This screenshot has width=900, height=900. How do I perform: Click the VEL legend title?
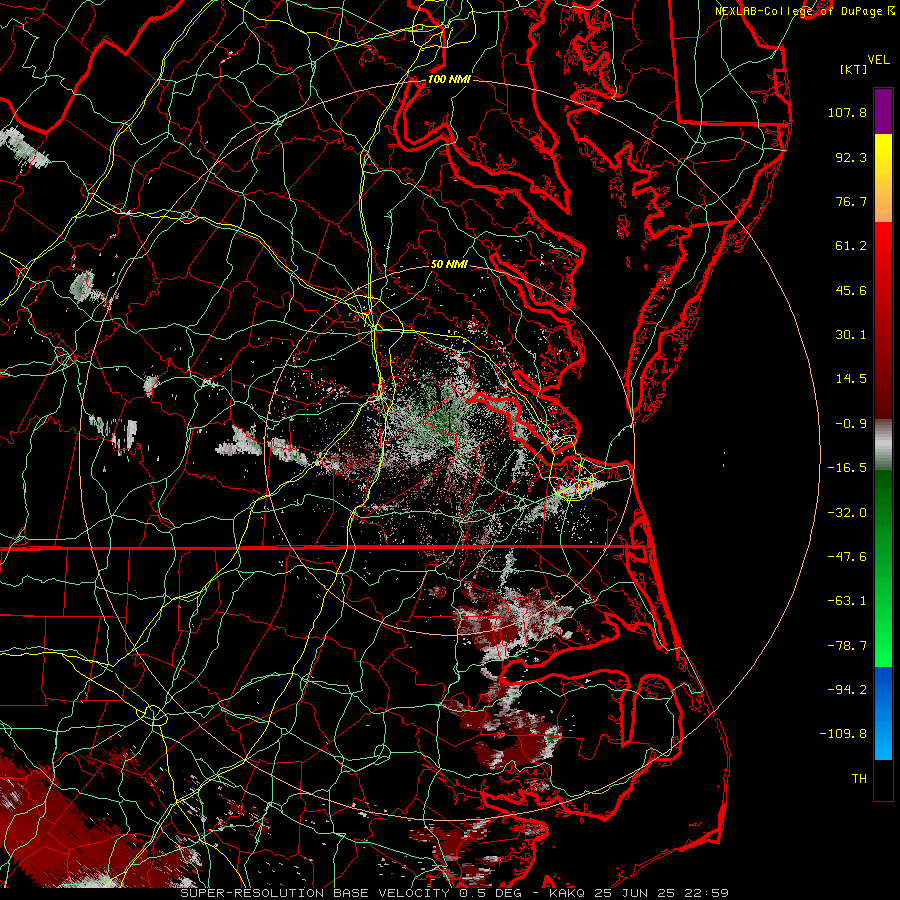(x=878, y=60)
